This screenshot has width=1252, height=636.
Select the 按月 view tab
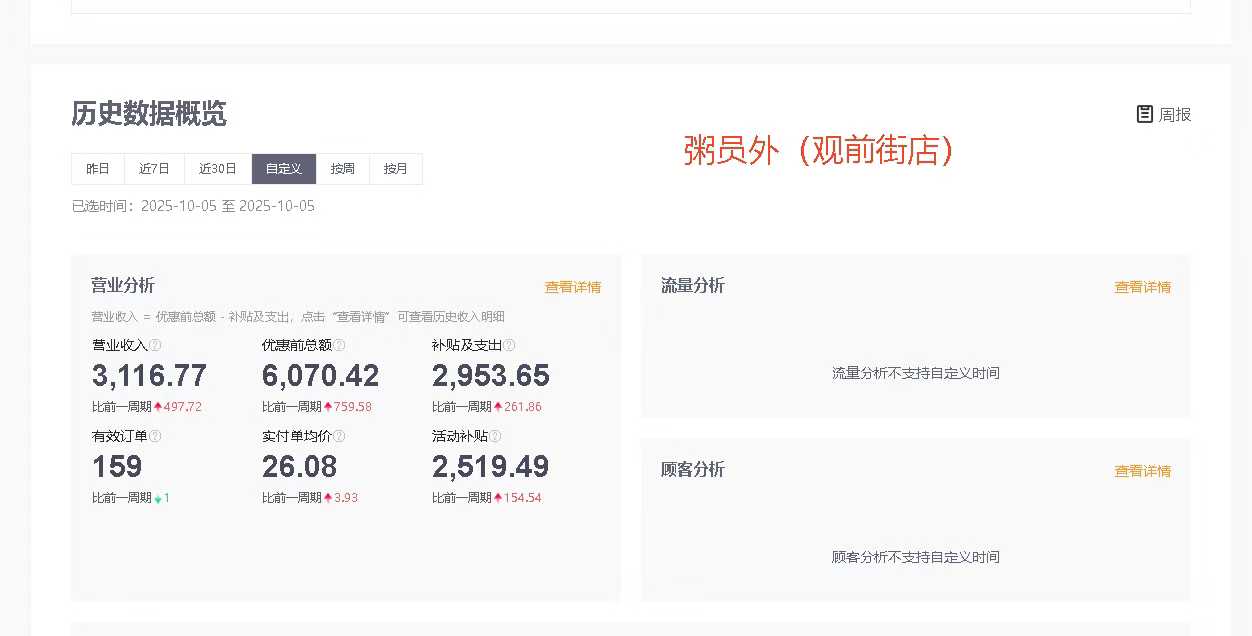point(396,169)
